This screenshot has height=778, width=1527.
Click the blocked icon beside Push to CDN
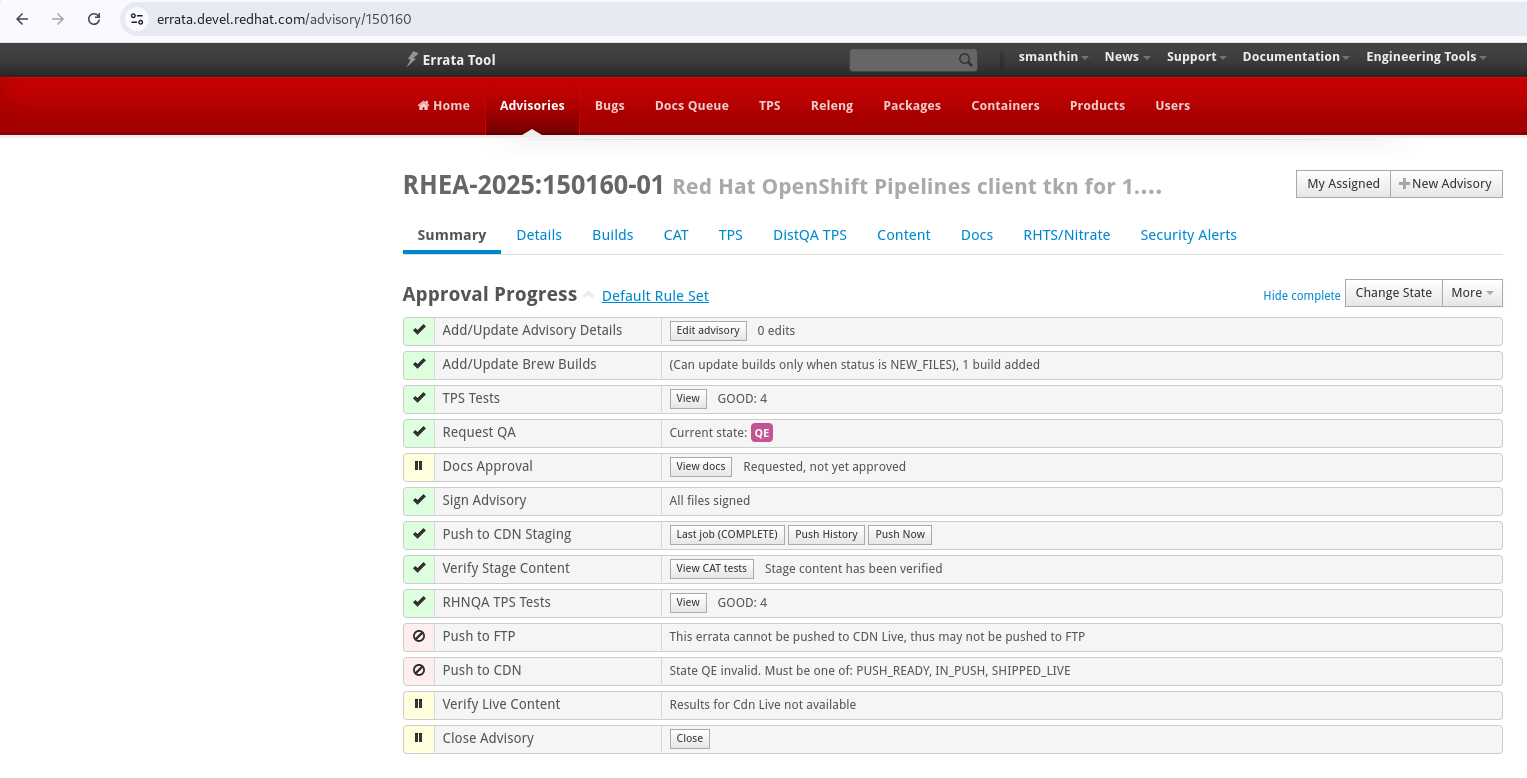[x=419, y=670]
